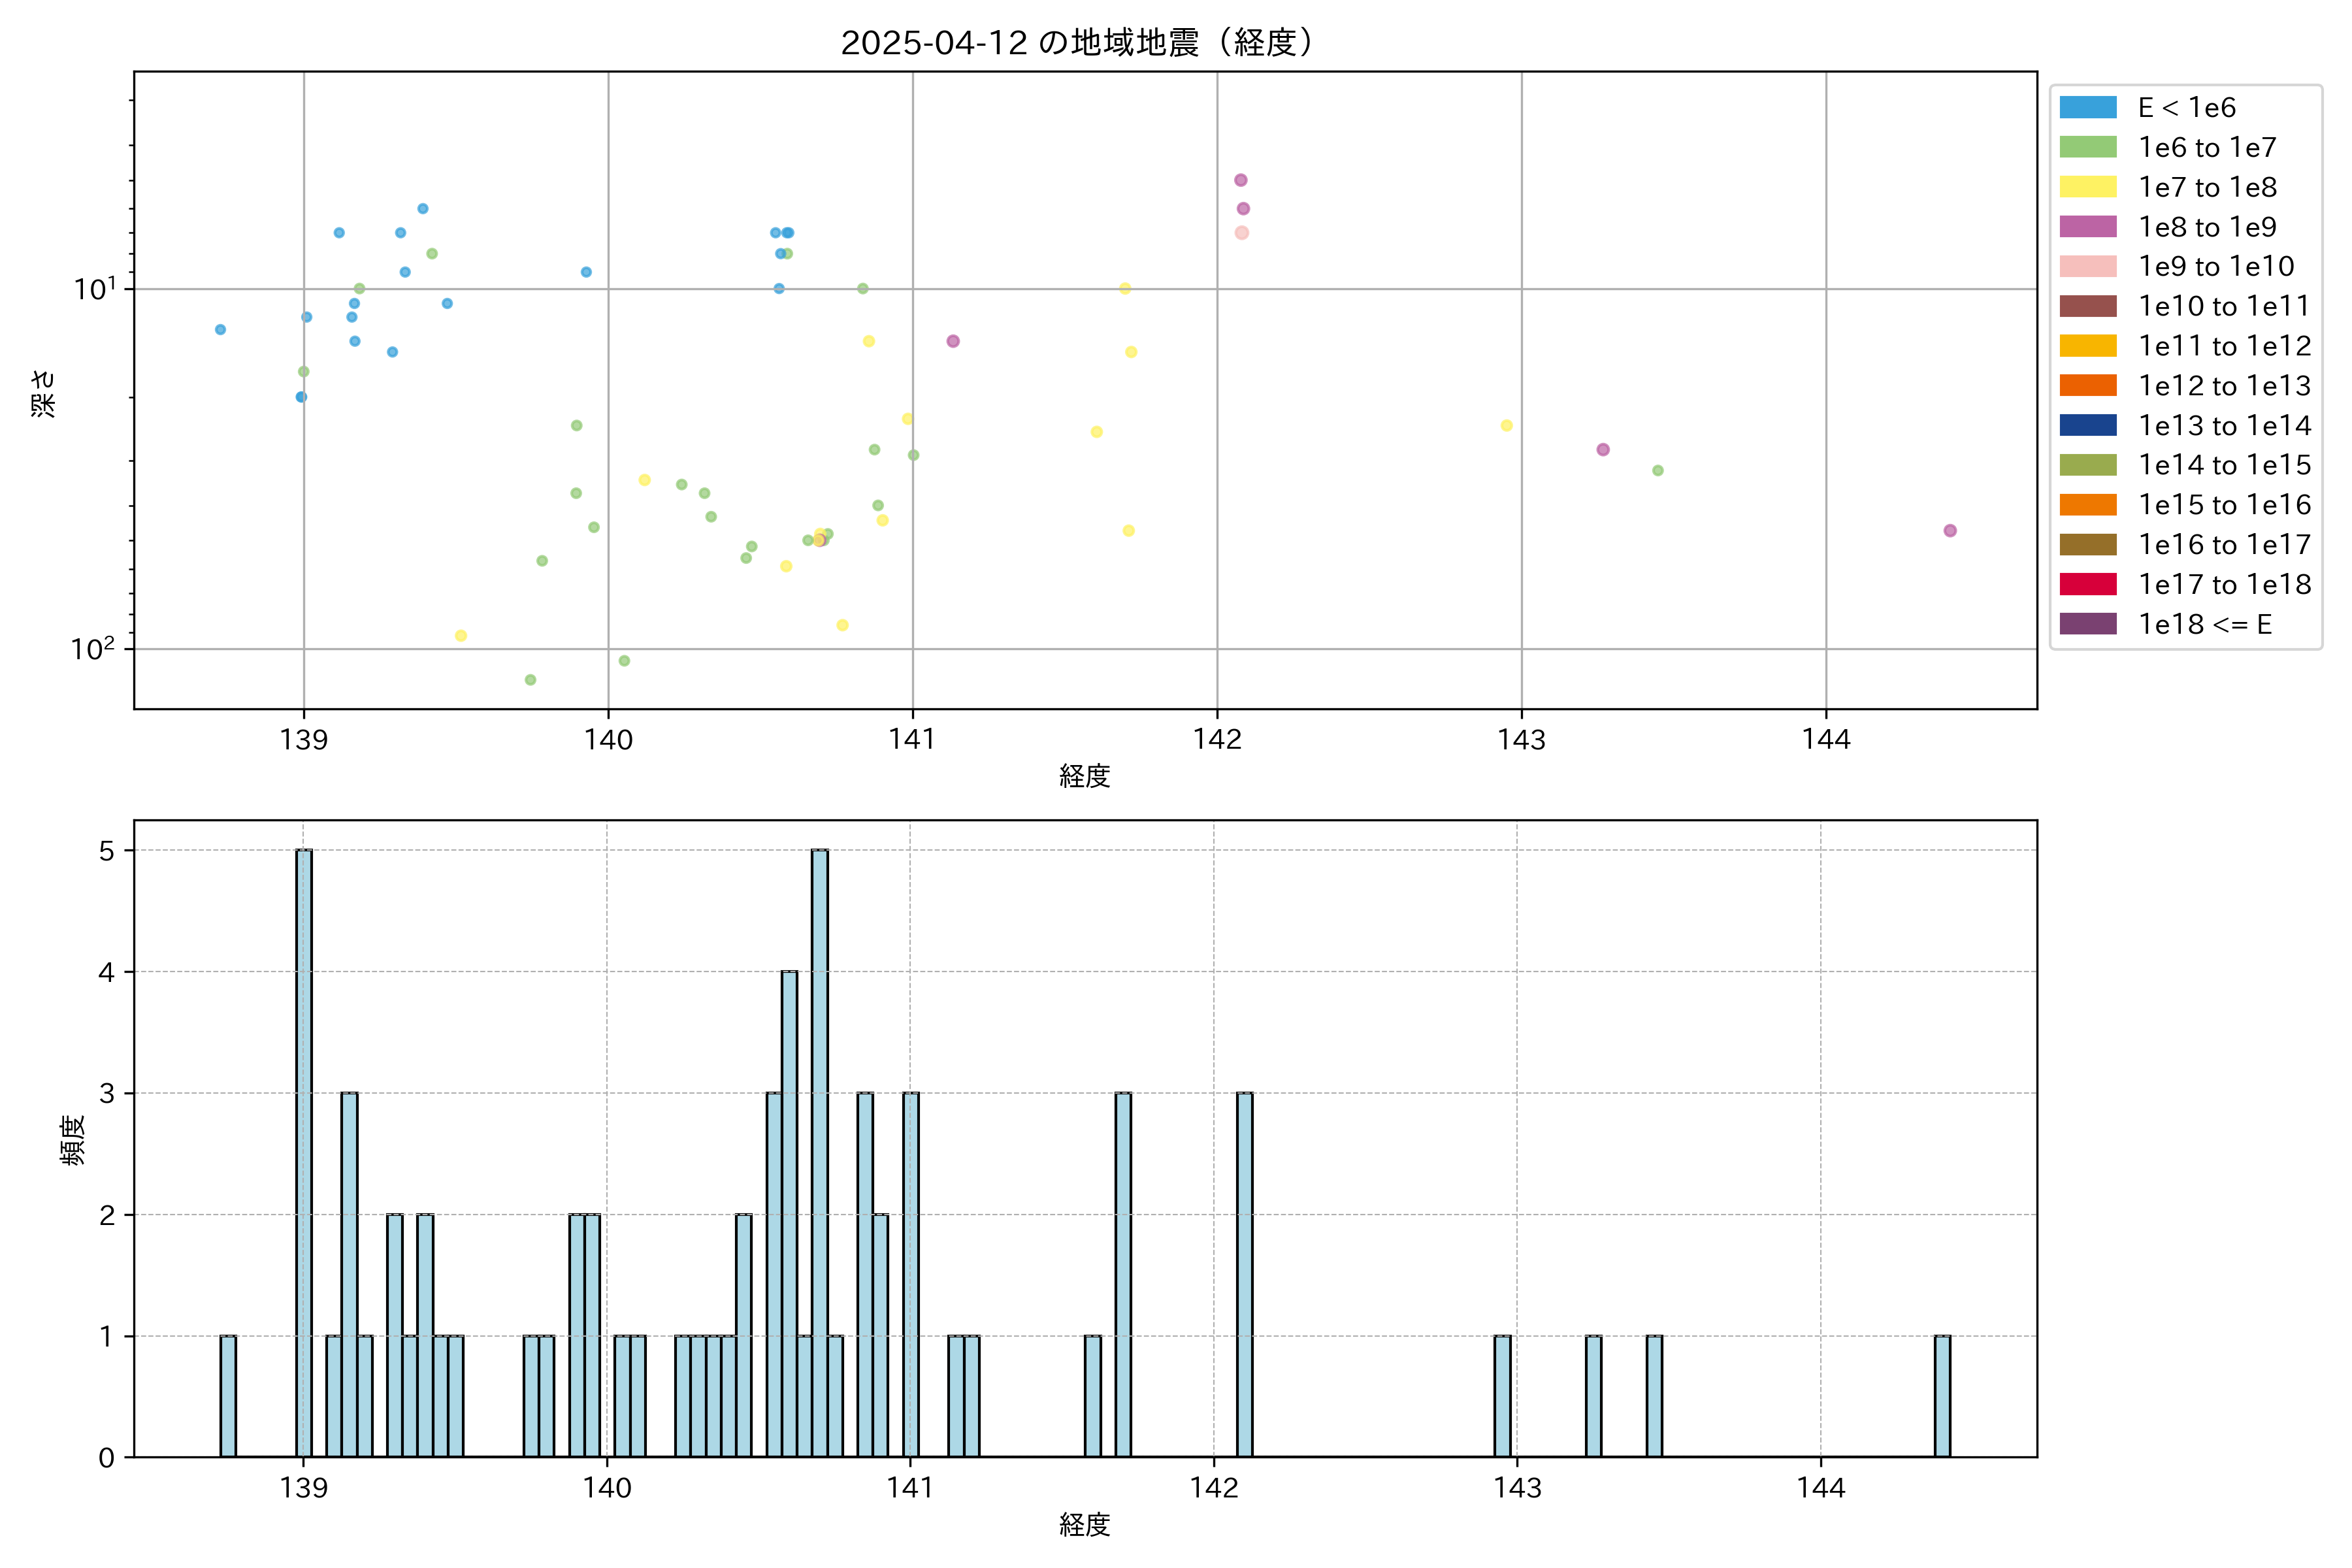This screenshot has width=2352, height=1568.
Task: Click the navy '1e13 to 1e14' legend swatch
Action: pyautogui.click(x=2087, y=426)
